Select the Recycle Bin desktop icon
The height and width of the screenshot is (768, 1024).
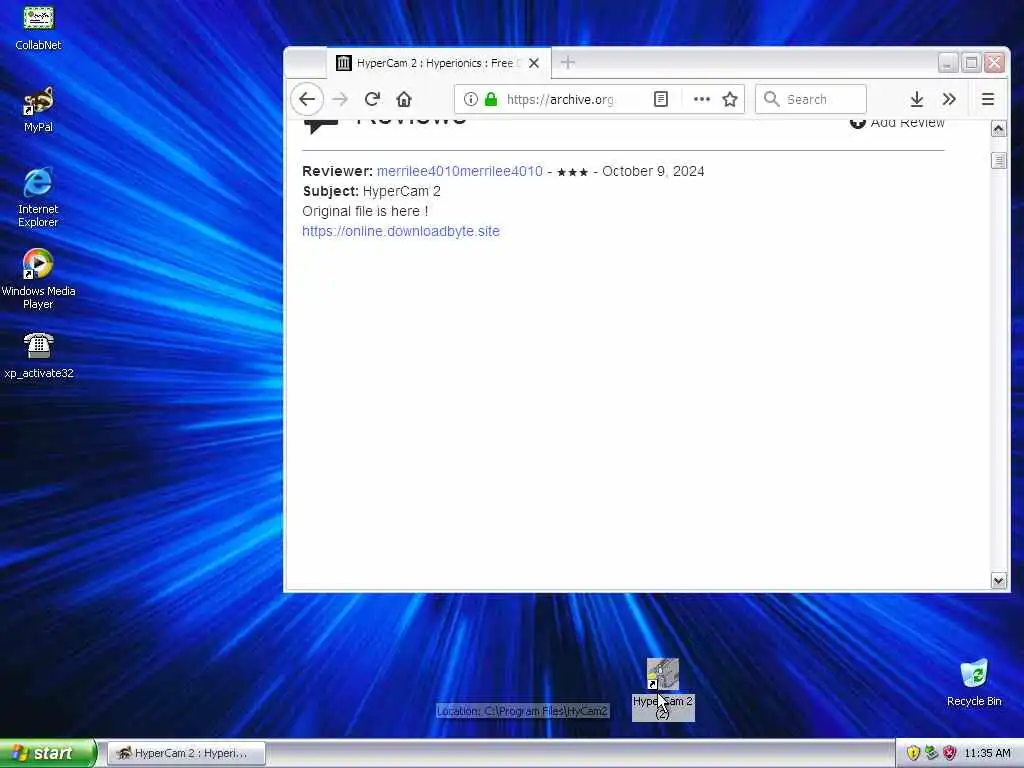coord(974,682)
